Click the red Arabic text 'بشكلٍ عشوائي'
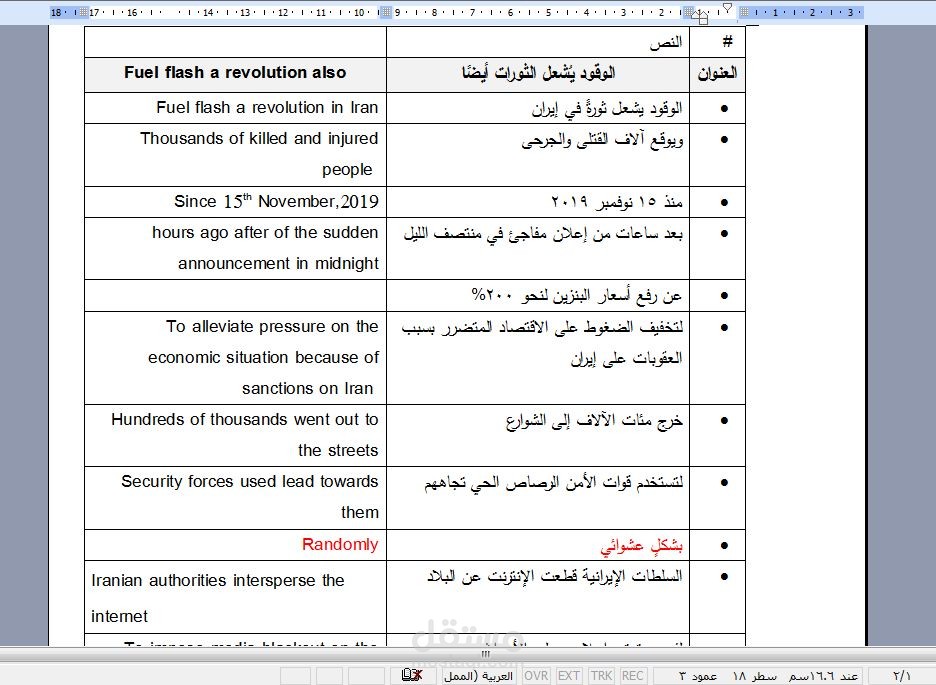 pos(641,545)
